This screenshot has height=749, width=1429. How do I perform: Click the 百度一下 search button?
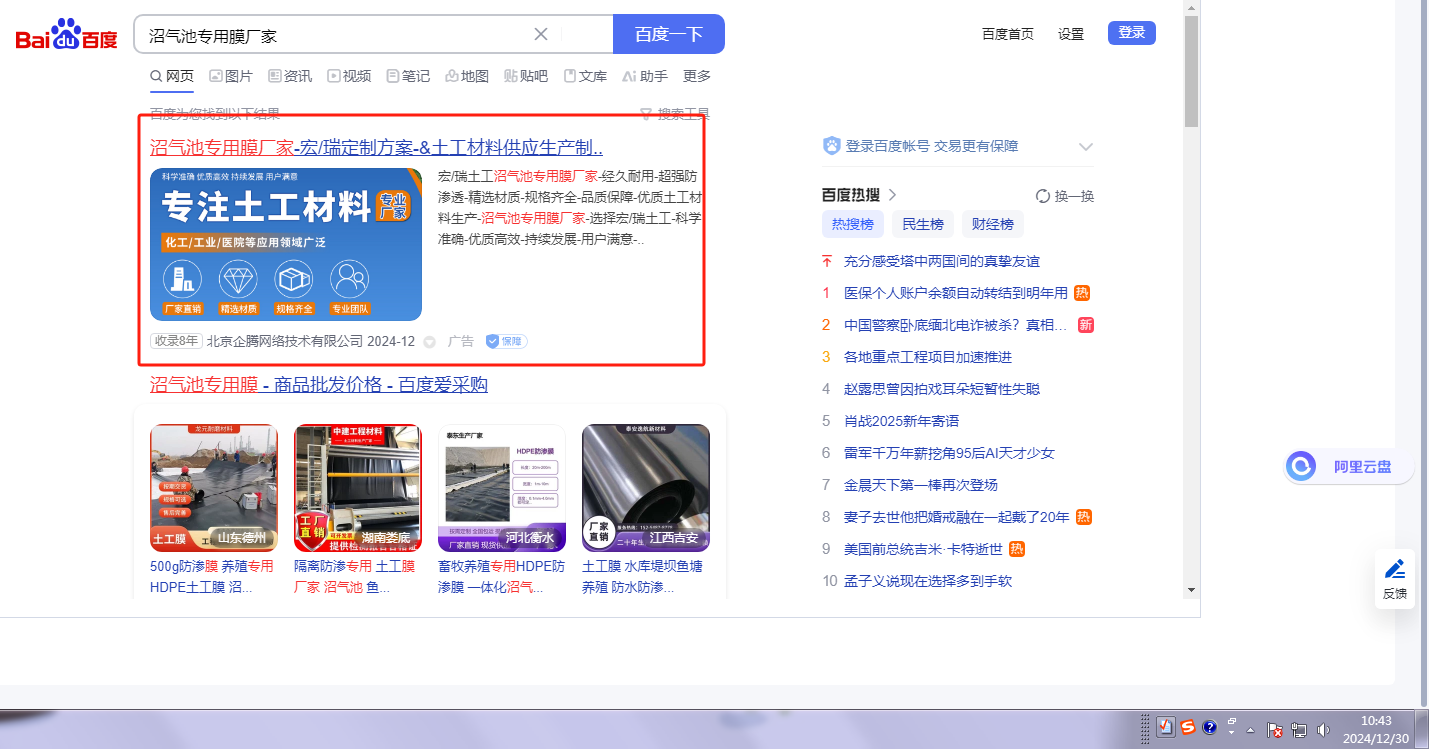[x=669, y=34]
